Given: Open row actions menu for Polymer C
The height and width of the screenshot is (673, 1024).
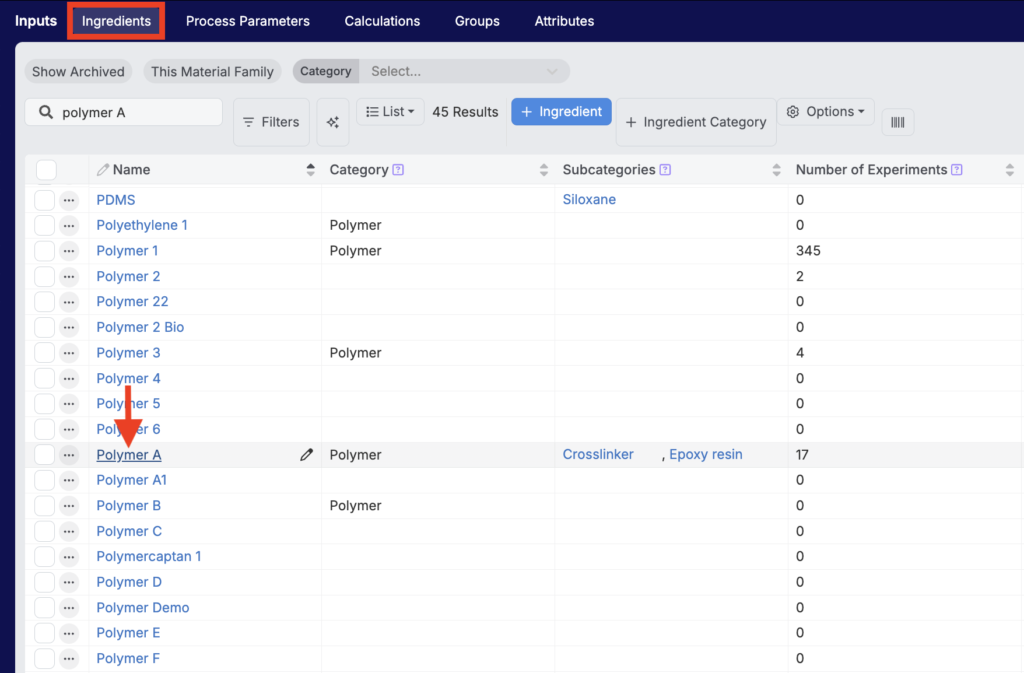Looking at the screenshot, I should pos(69,531).
